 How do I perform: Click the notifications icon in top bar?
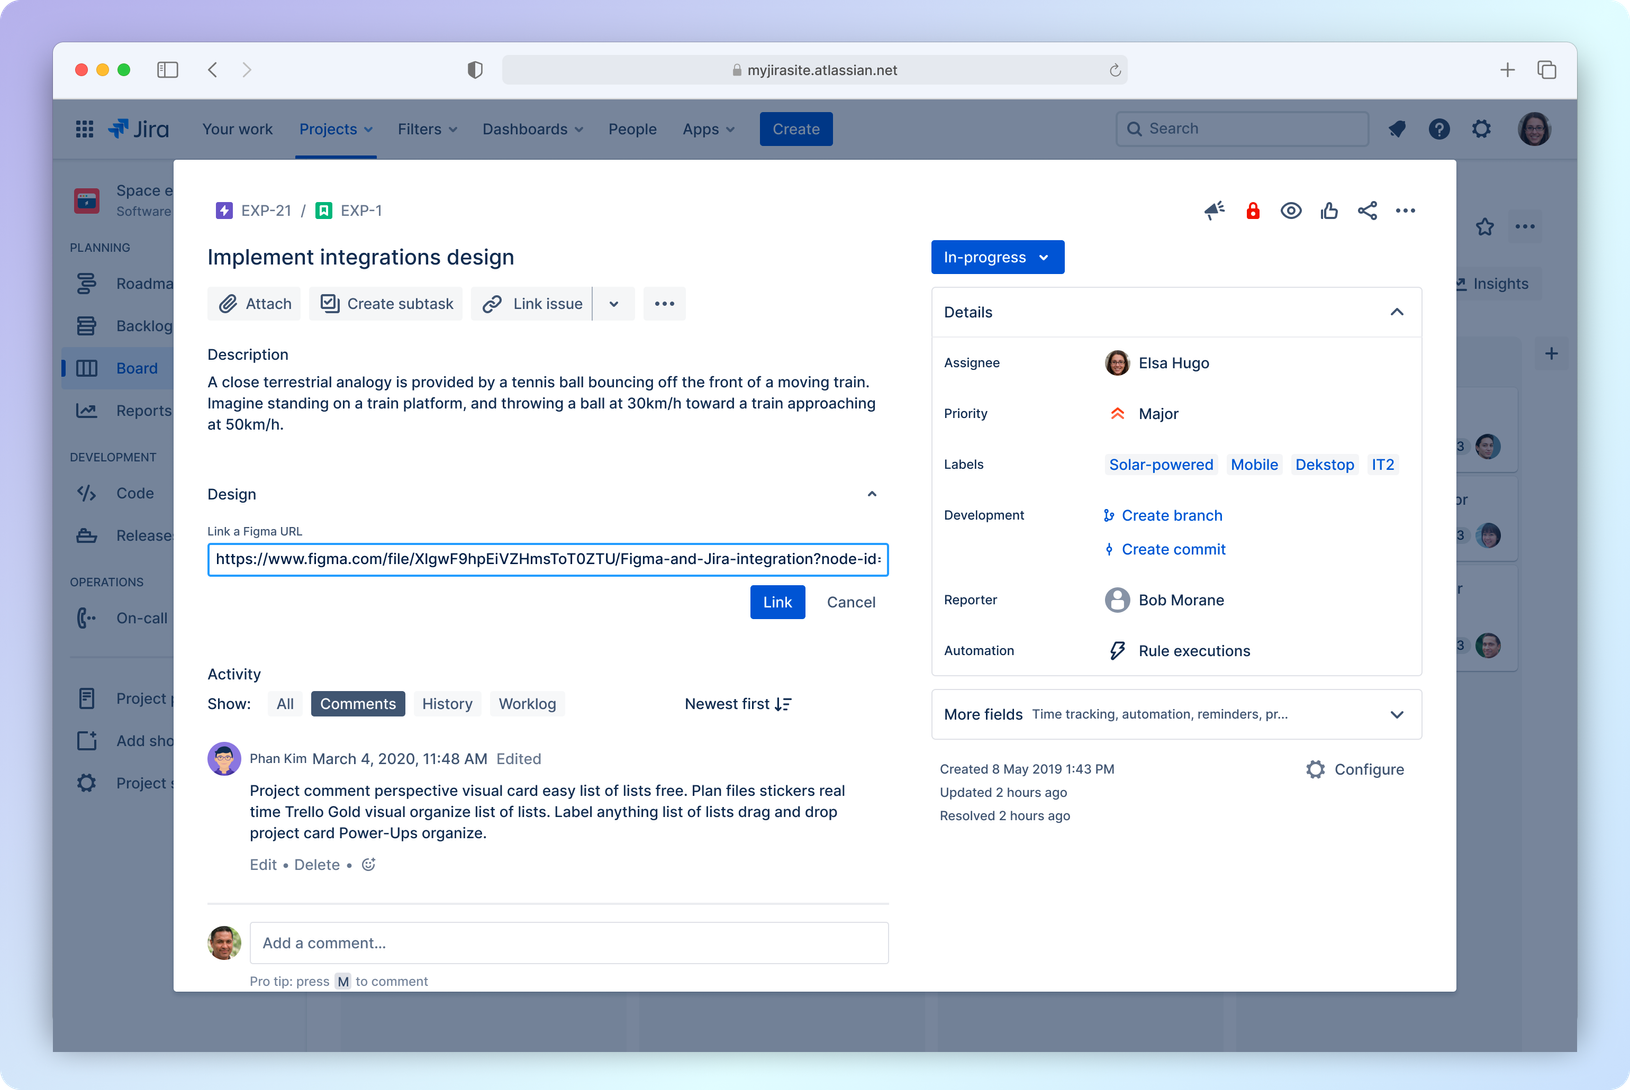[1397, 129]
